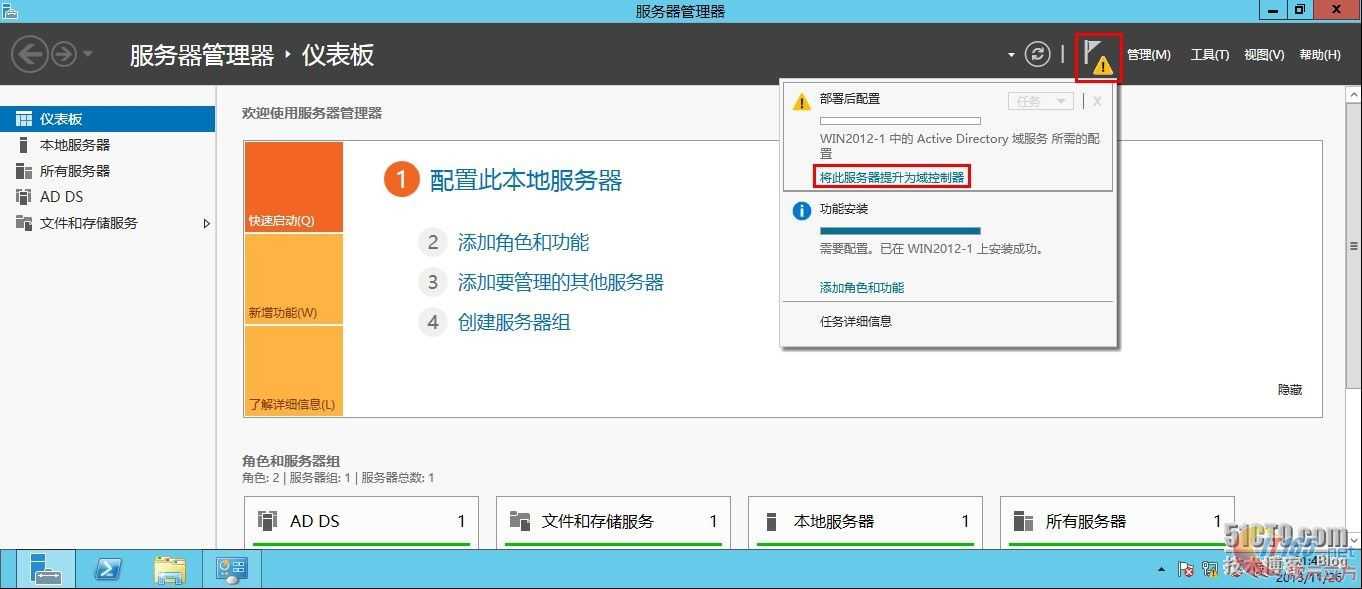Open the 视图(V) menu
Image resolution: width=1362 pixels, height=589 pixels.
[x=1264, y=55]
